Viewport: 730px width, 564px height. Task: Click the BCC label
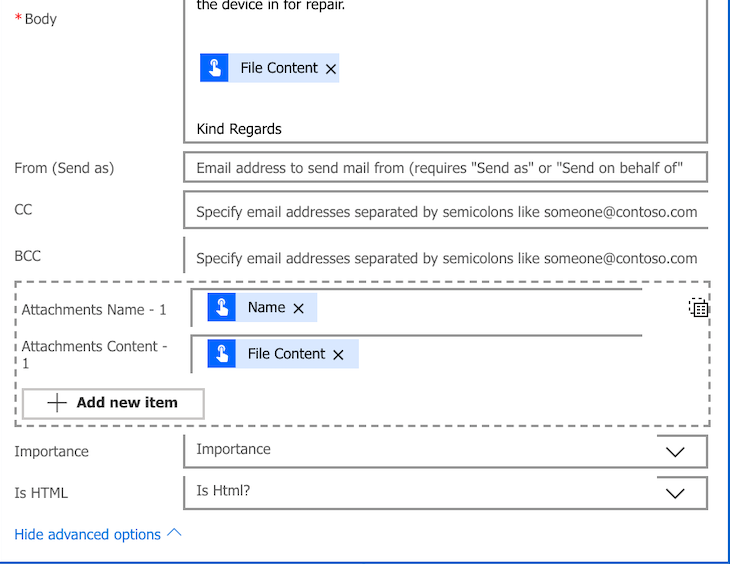coord(27,256)
